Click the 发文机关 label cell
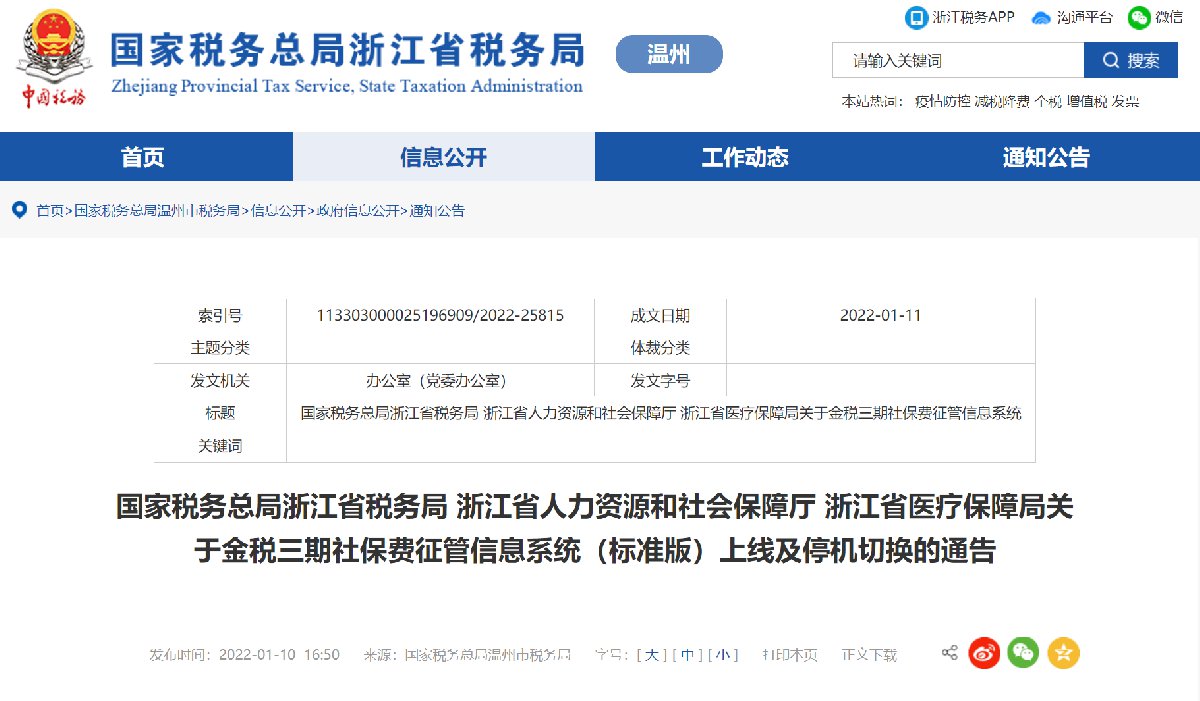 point(220,380)
